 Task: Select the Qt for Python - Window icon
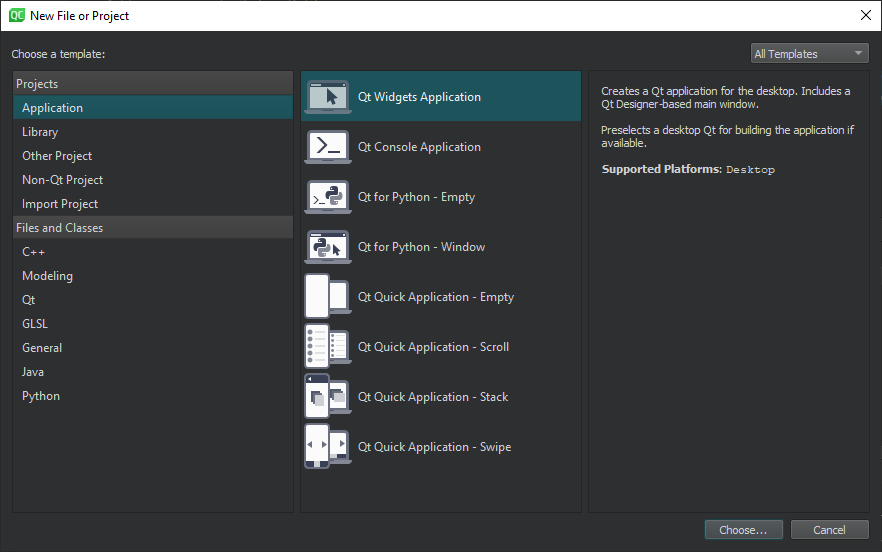coord(328,247)
